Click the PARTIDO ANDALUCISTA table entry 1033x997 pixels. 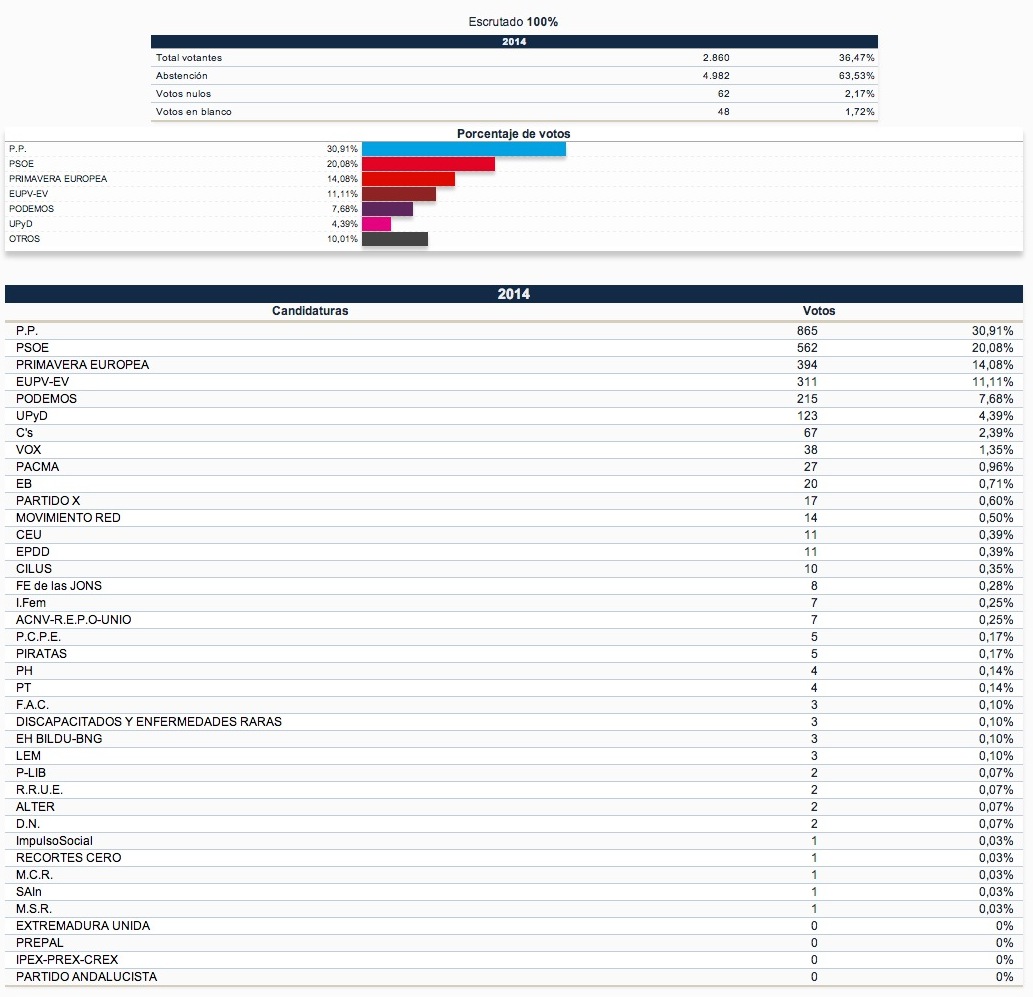point(86,977)
